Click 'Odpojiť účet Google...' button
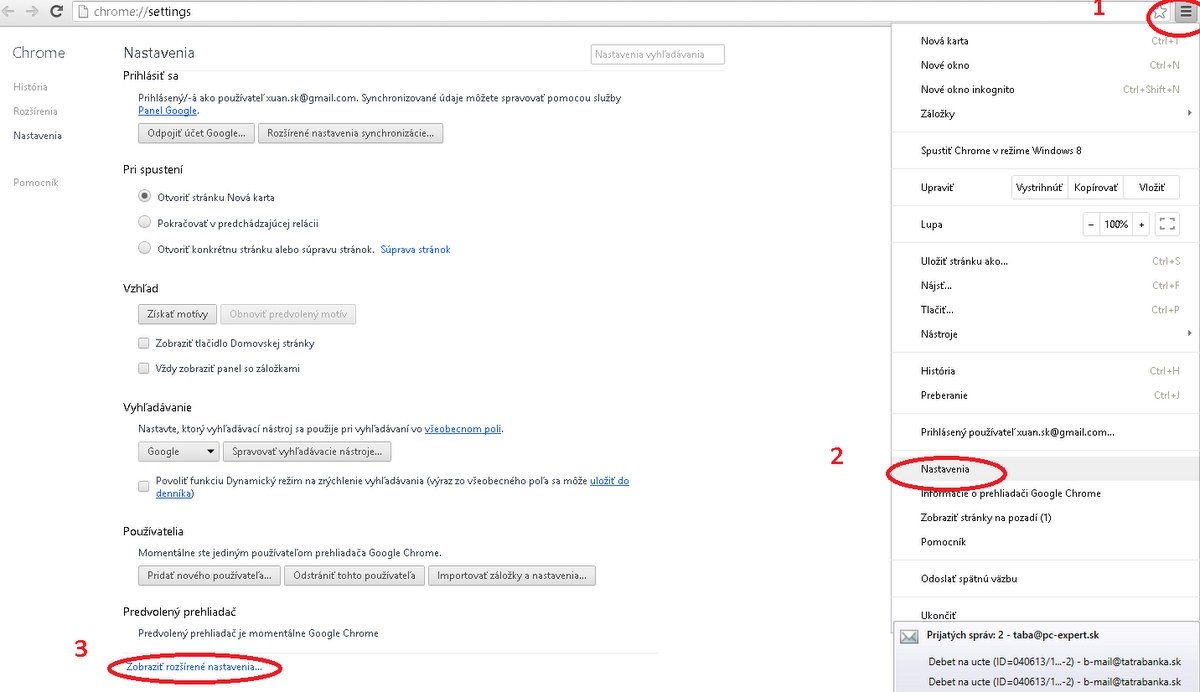 tap(196, 133)
